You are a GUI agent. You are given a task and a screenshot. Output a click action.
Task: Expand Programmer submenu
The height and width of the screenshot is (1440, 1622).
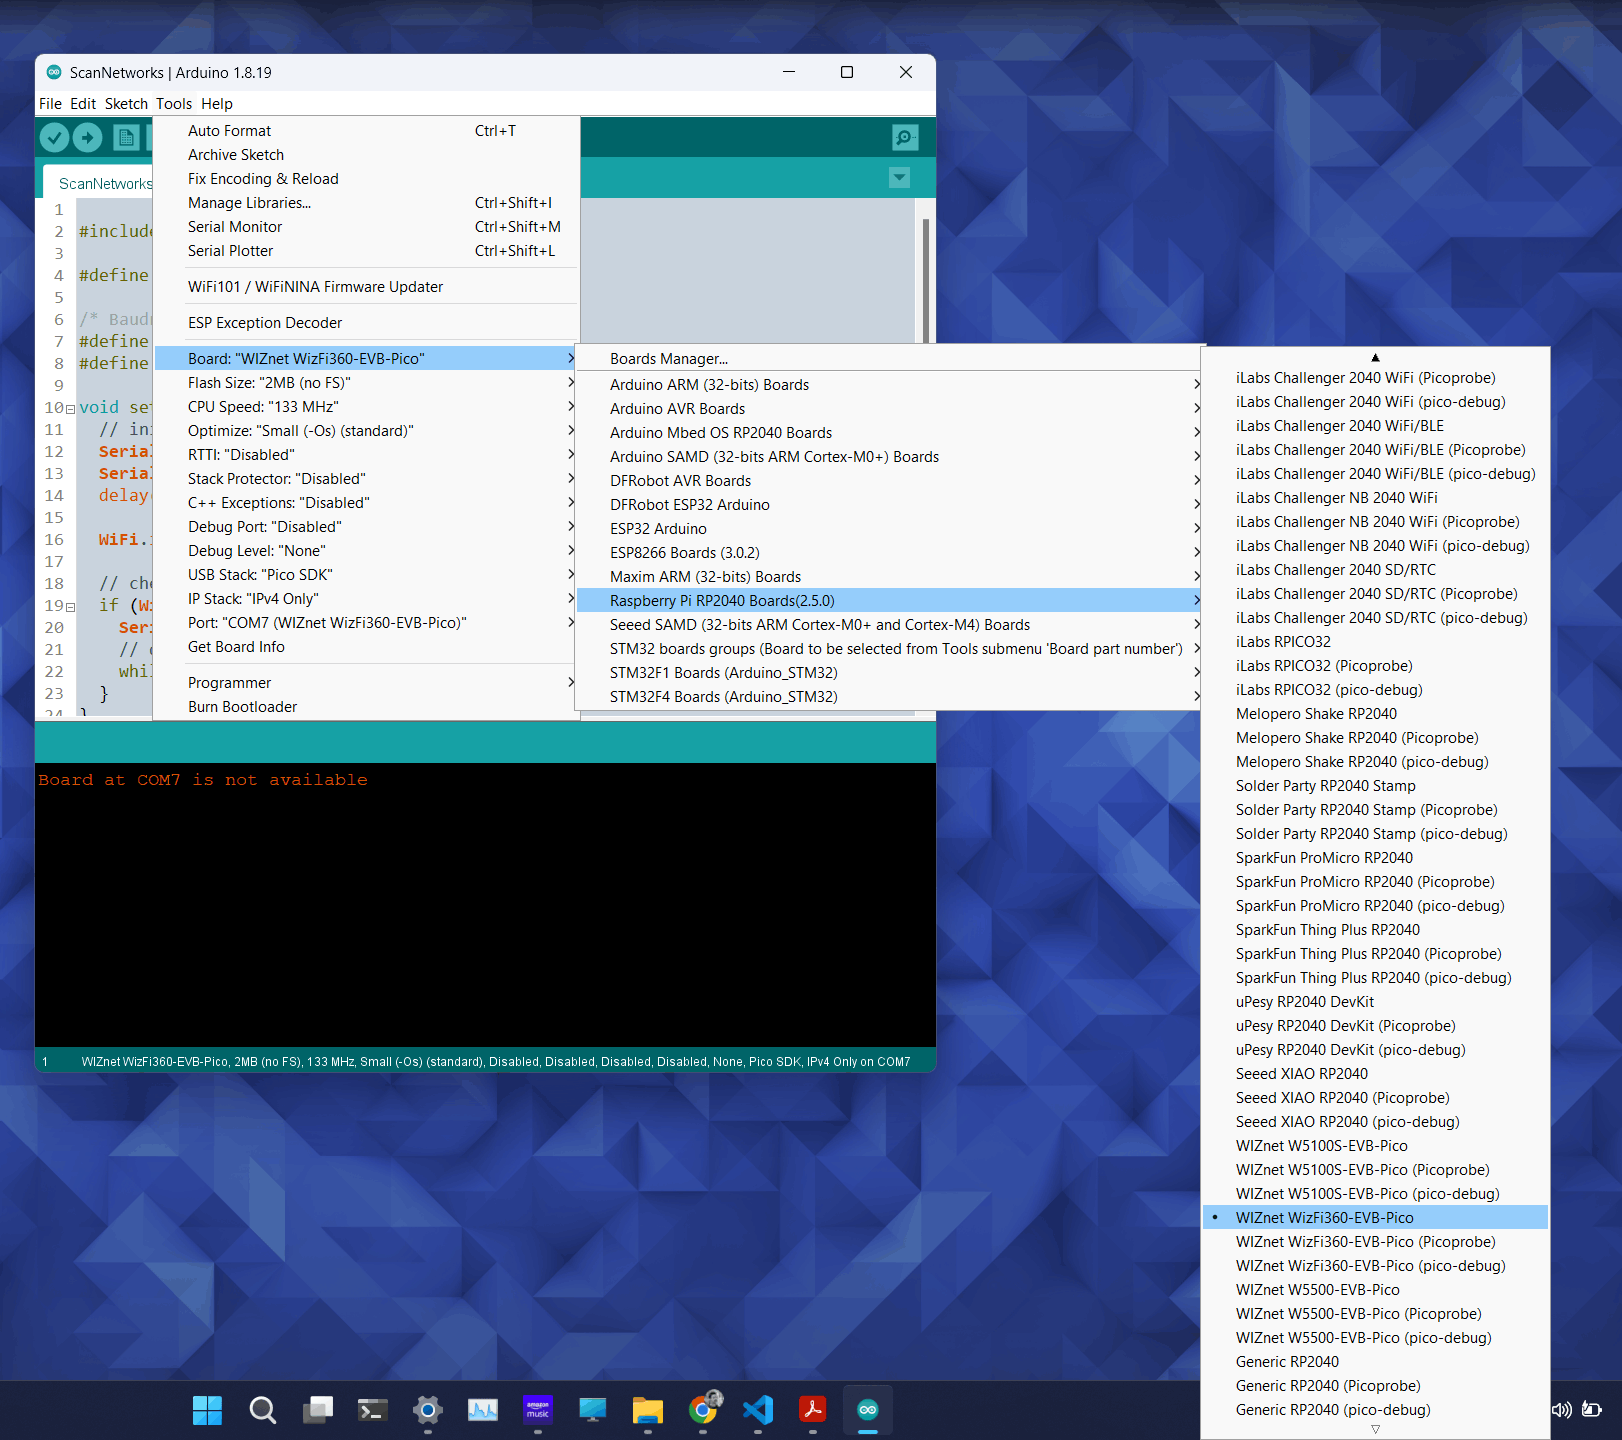pos(366,683)
